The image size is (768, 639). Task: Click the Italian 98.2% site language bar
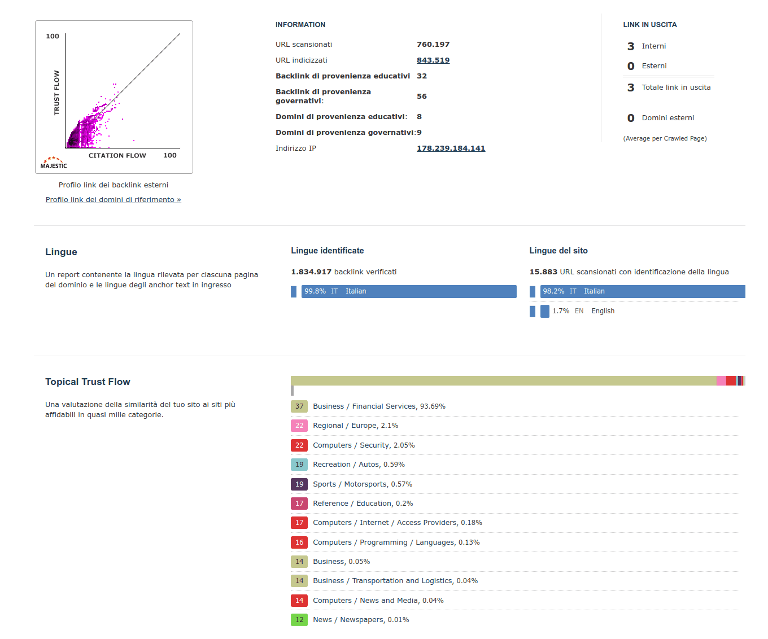(x=642, y=291)
